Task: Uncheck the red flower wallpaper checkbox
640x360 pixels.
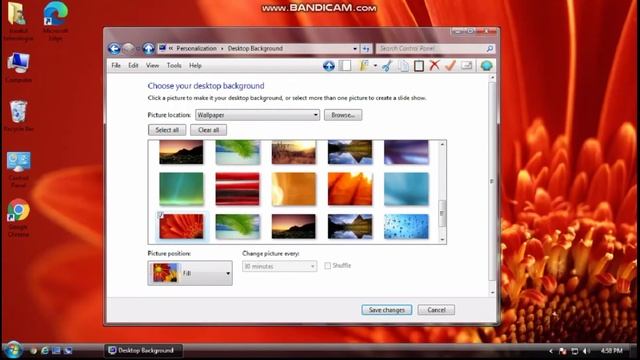Action: (160, 215)
